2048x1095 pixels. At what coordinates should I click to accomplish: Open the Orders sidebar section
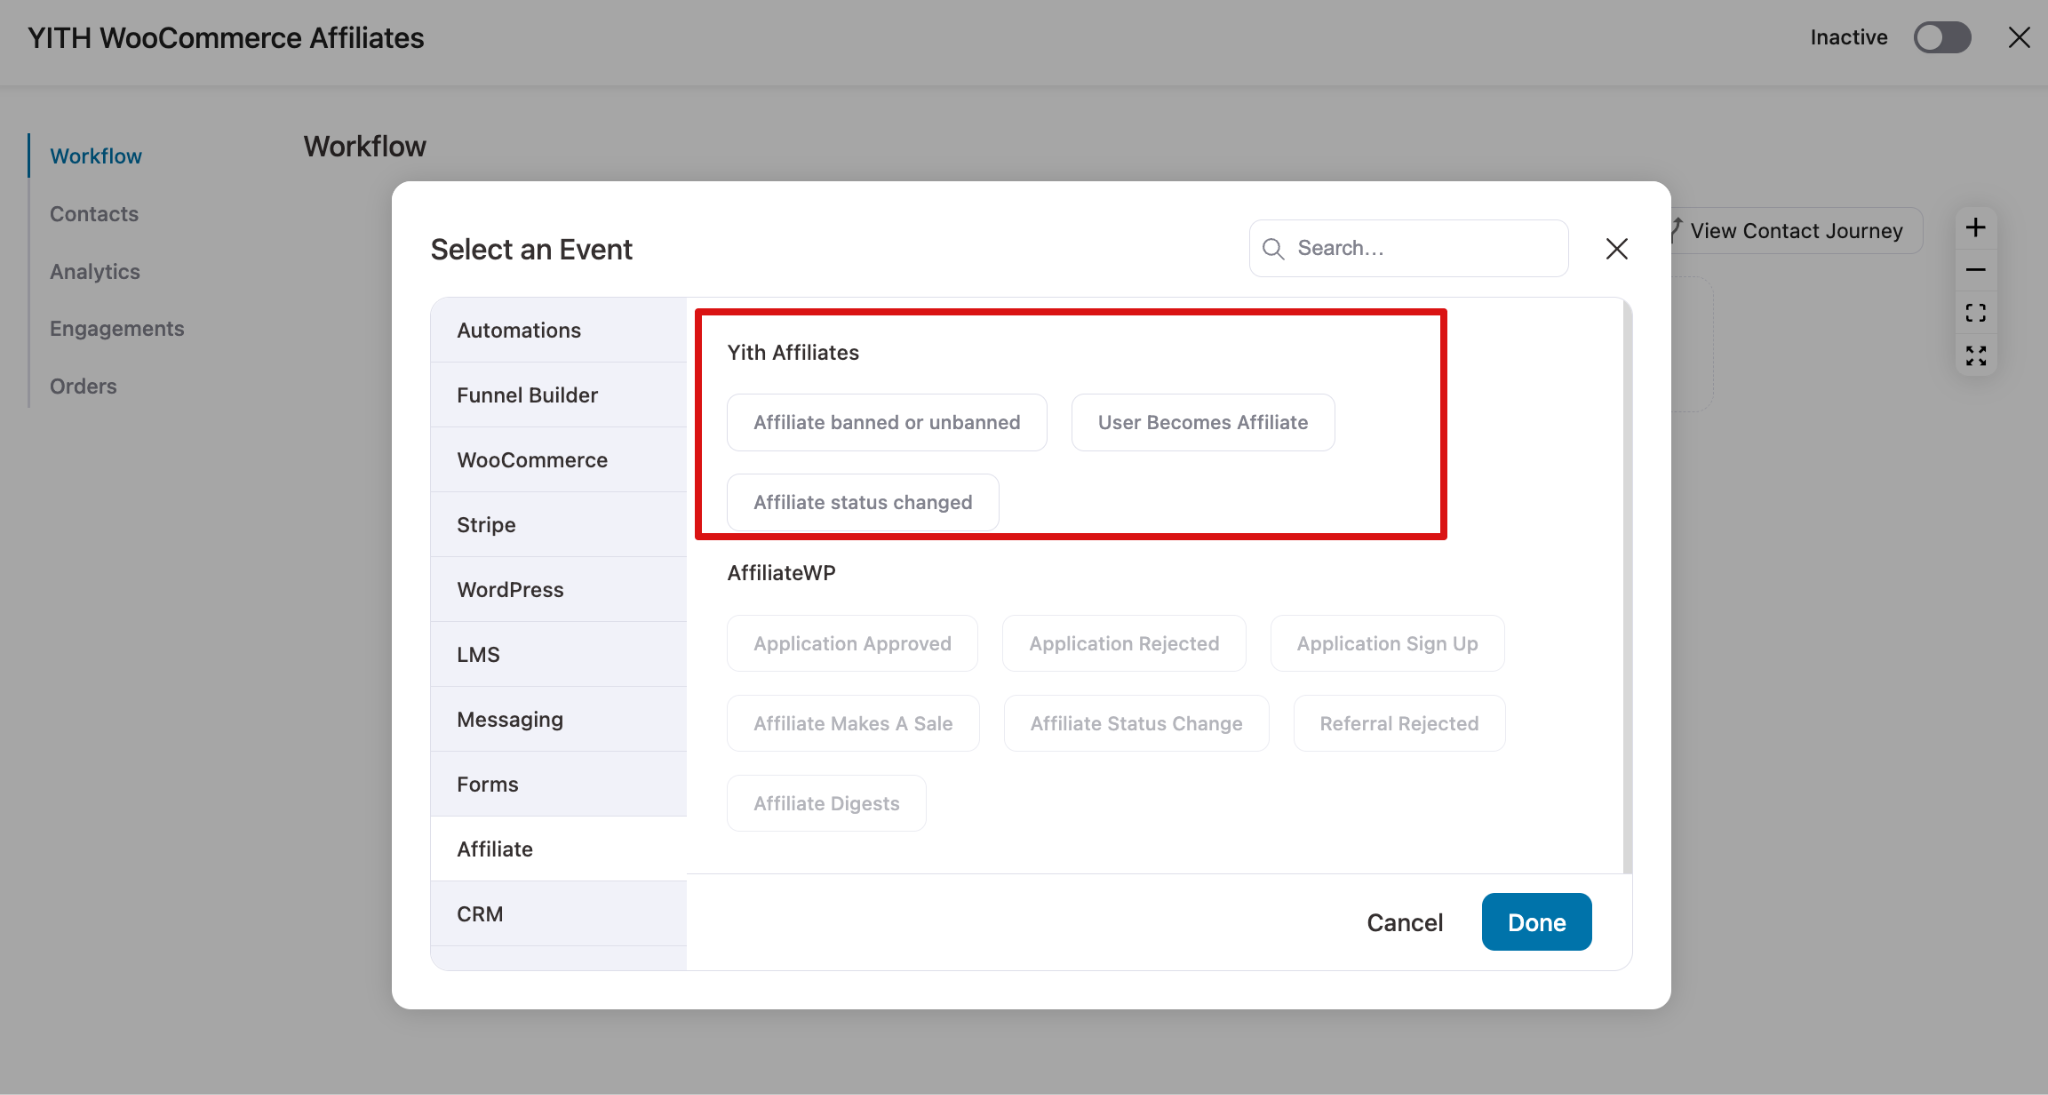83,386
